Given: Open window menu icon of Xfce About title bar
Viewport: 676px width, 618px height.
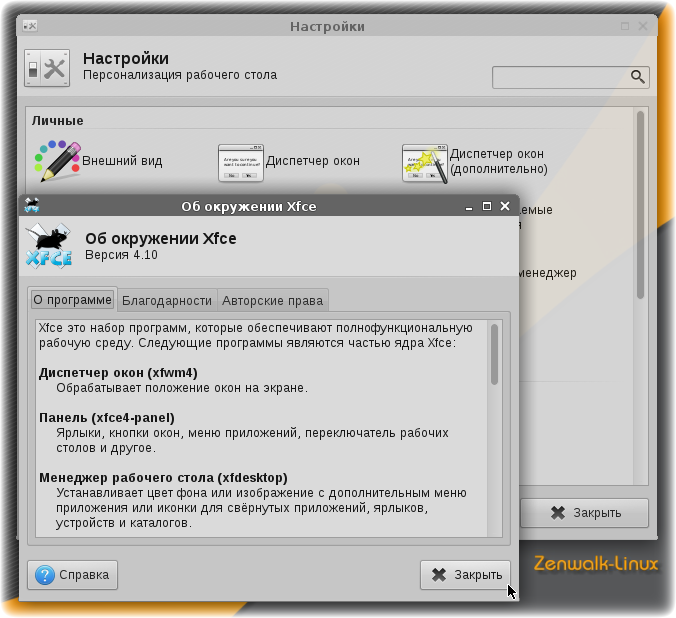Looking at the screenshot, I should pyautogui.click(x=32, y=205).
